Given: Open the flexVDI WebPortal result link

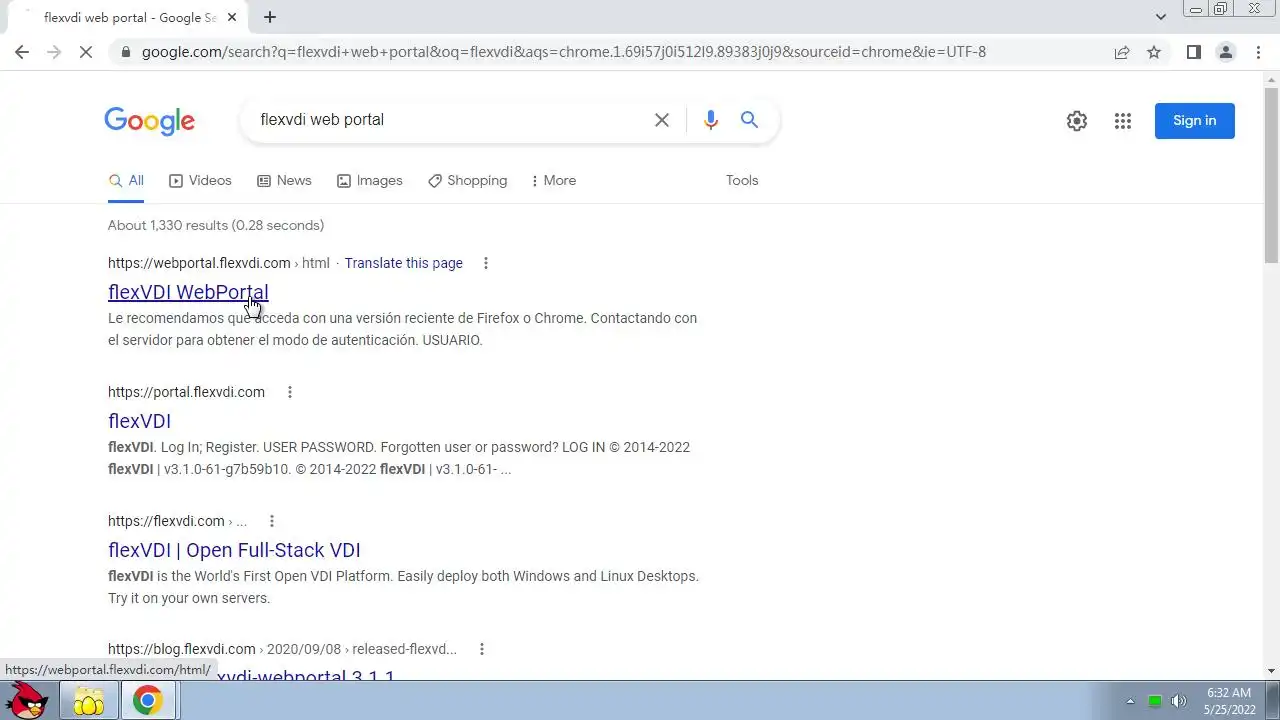Looking at the screenshot, I should pyautogui.click(x=188, y=292).
